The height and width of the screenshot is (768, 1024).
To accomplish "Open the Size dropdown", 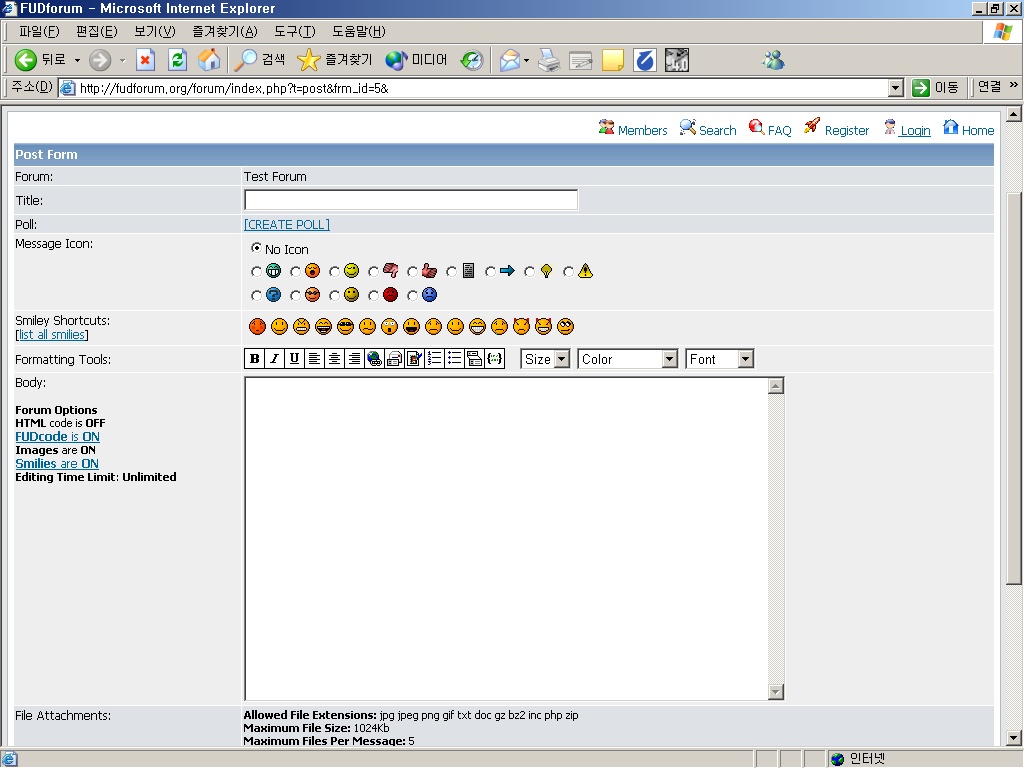I will (545, 359).
